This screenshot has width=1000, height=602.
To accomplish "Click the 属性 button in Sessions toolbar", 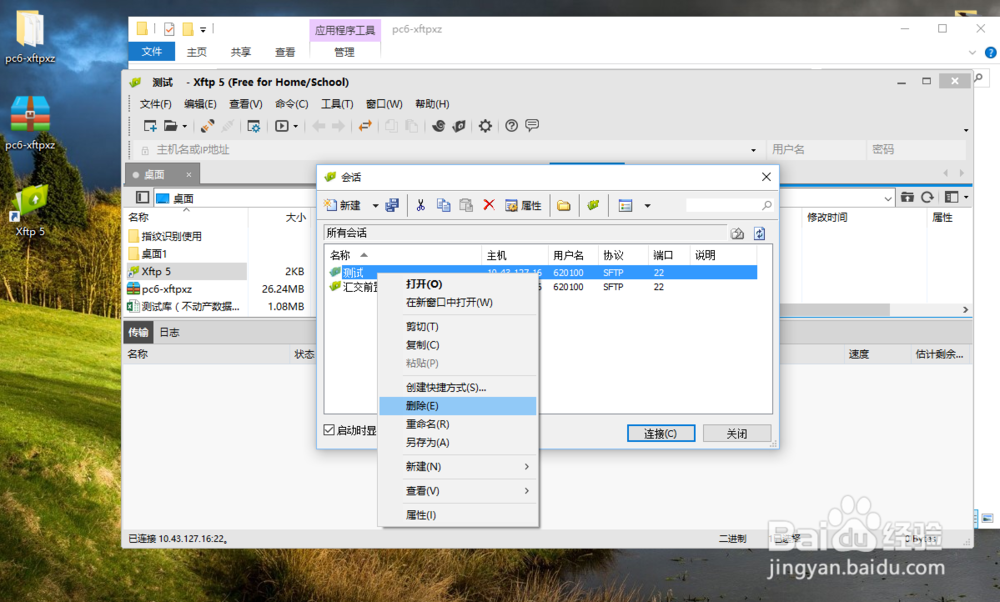I will point(523,205).
